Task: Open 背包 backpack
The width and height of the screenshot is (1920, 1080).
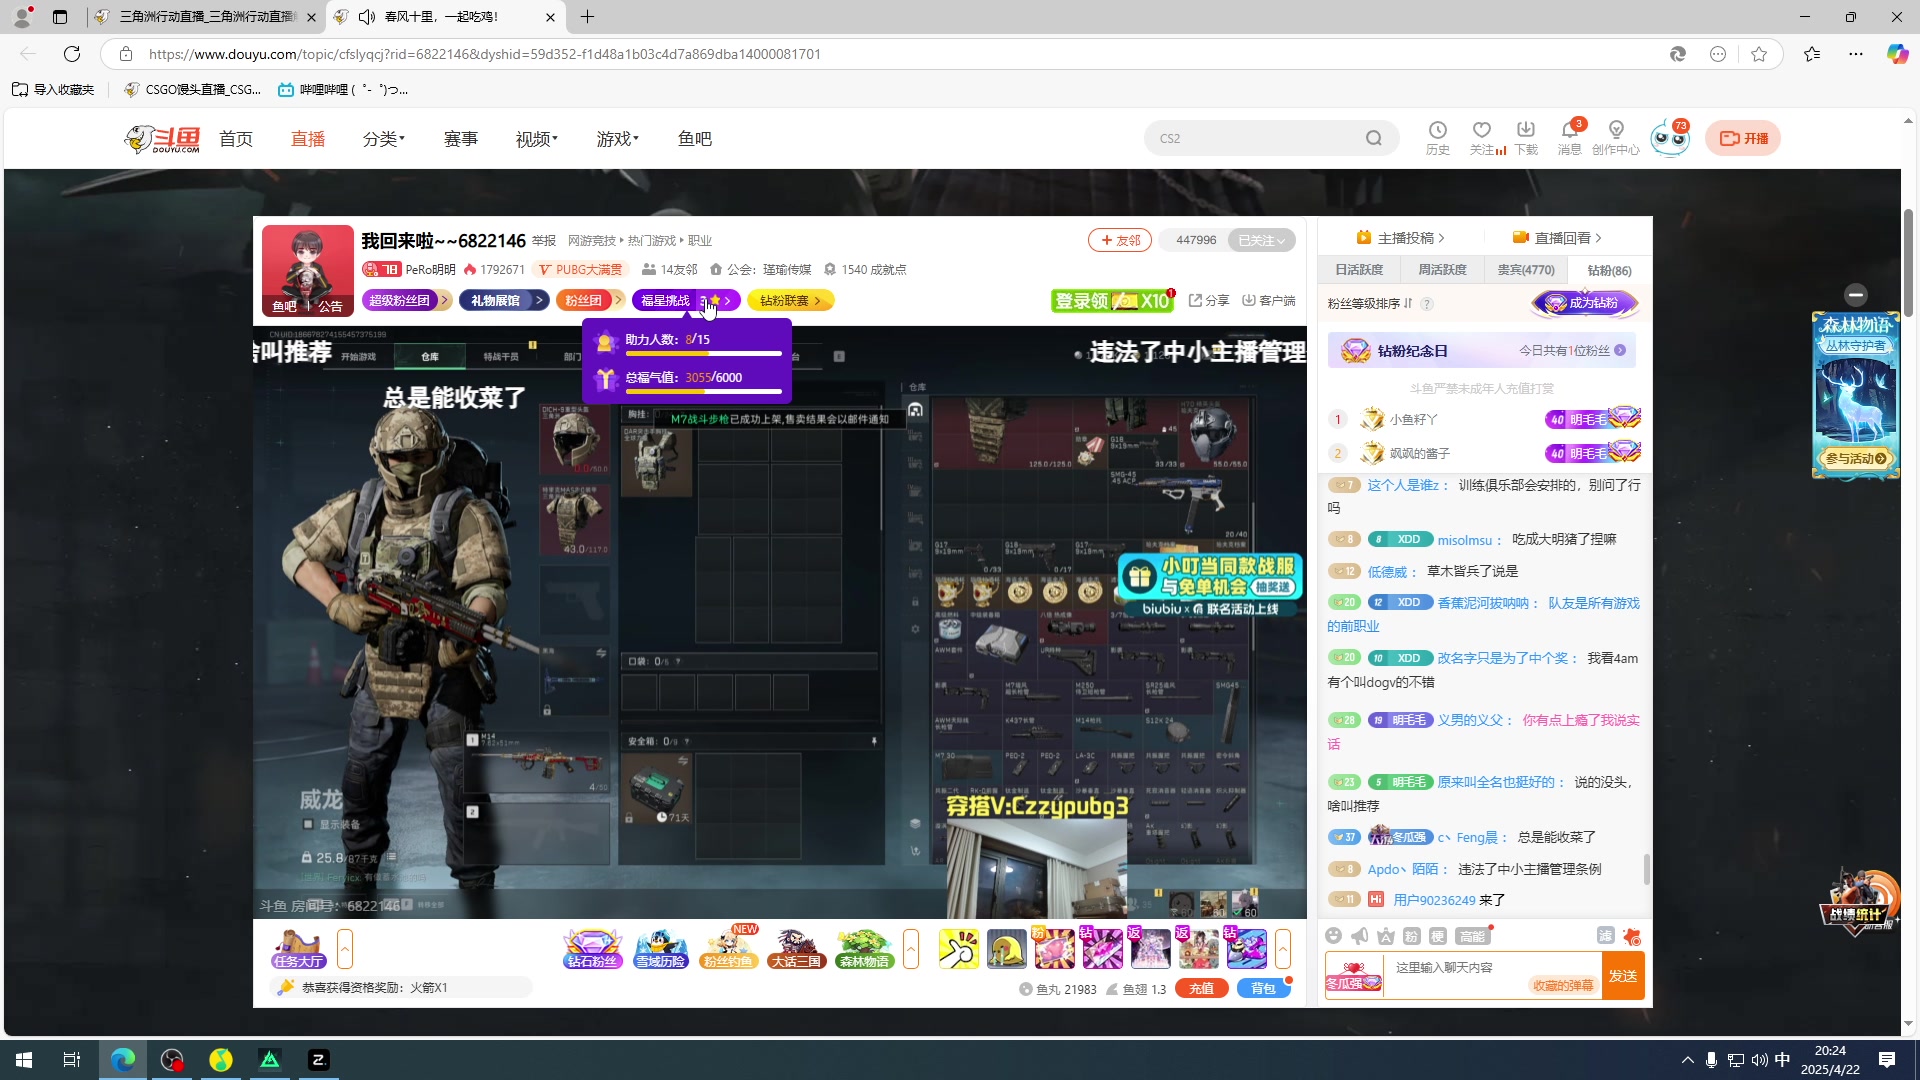Action: 1263,988
